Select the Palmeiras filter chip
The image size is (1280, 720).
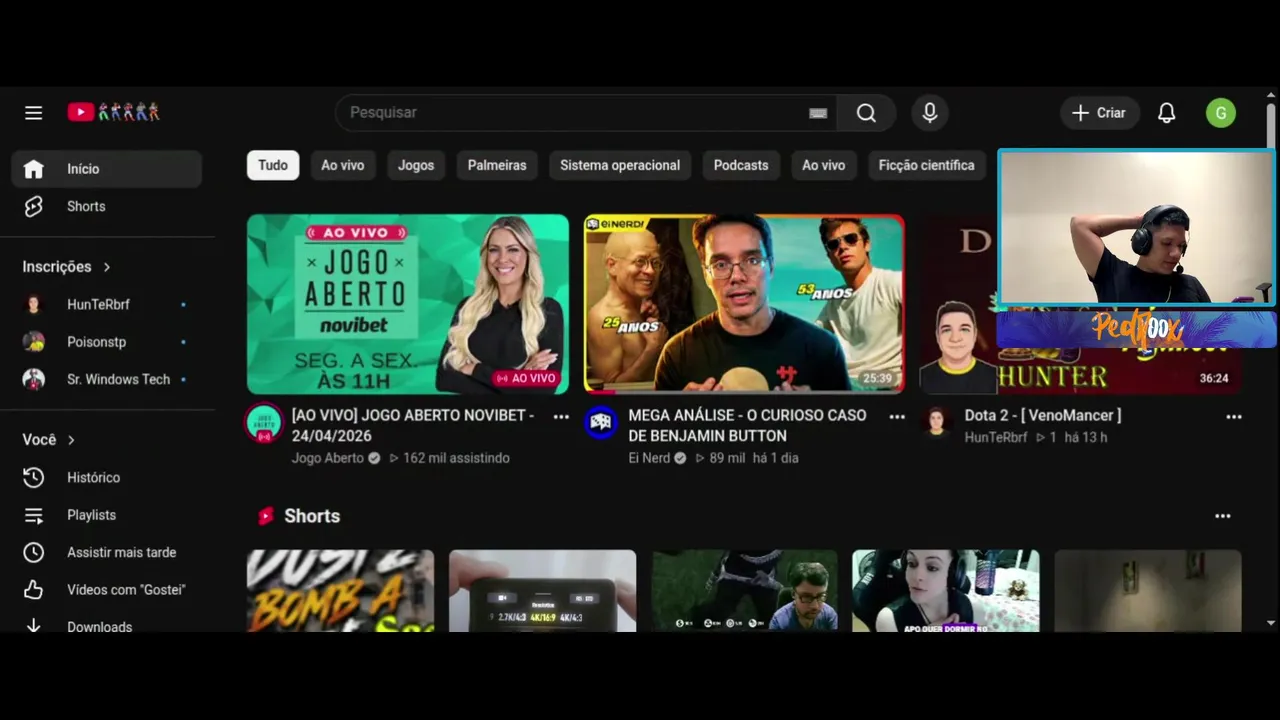click(497, 165)
